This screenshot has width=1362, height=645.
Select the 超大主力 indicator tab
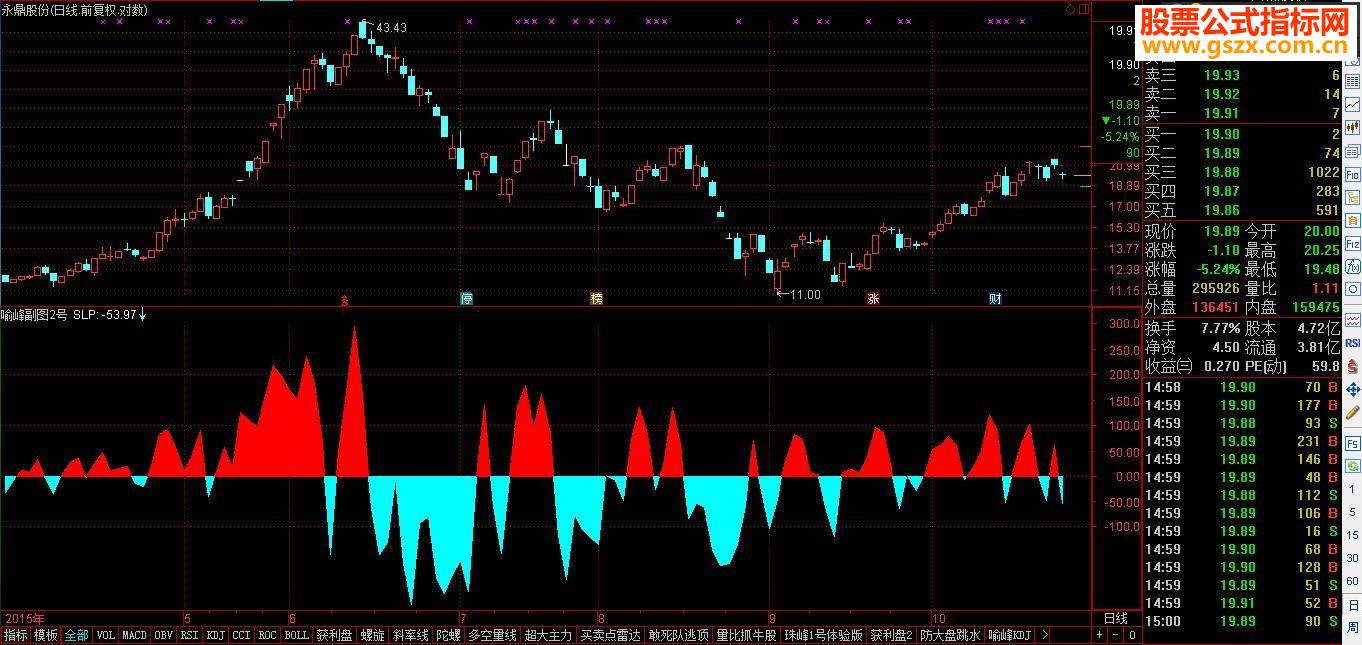tap(548, 635)
